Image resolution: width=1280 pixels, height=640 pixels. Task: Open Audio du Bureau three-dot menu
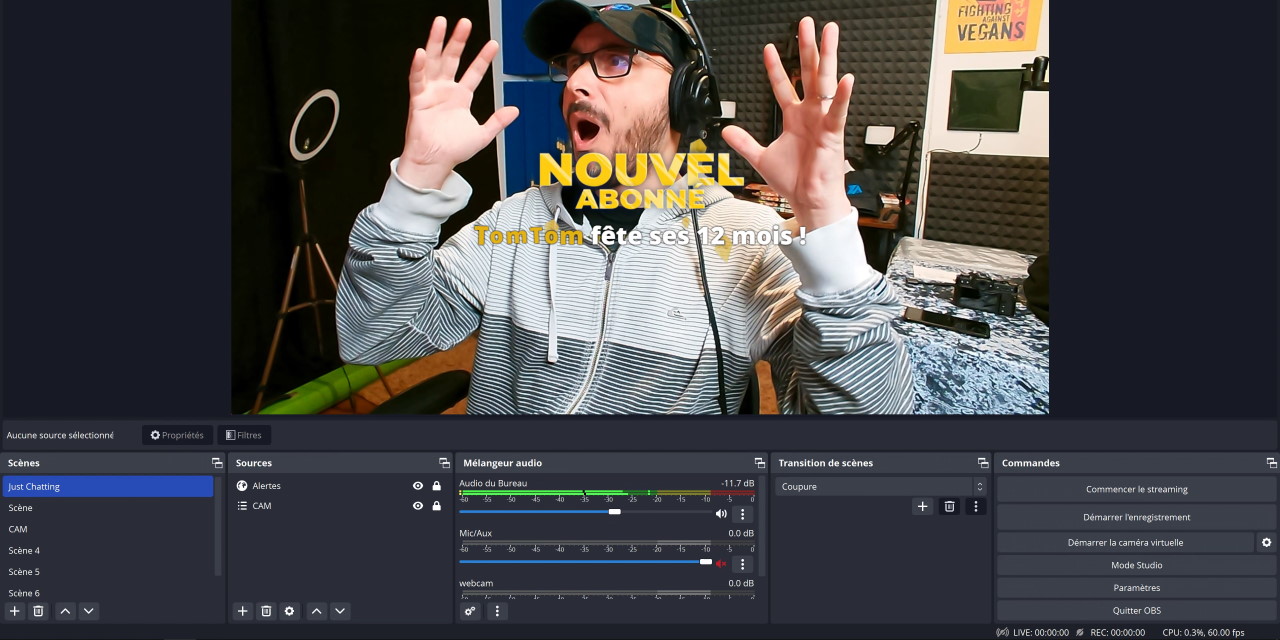point(742,514)
